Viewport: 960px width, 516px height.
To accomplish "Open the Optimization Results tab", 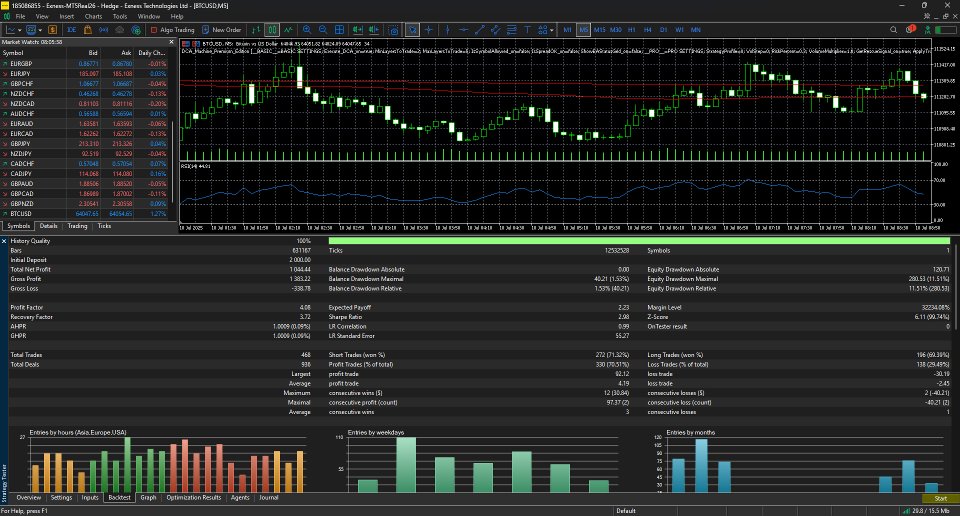I will pos(193,498).
